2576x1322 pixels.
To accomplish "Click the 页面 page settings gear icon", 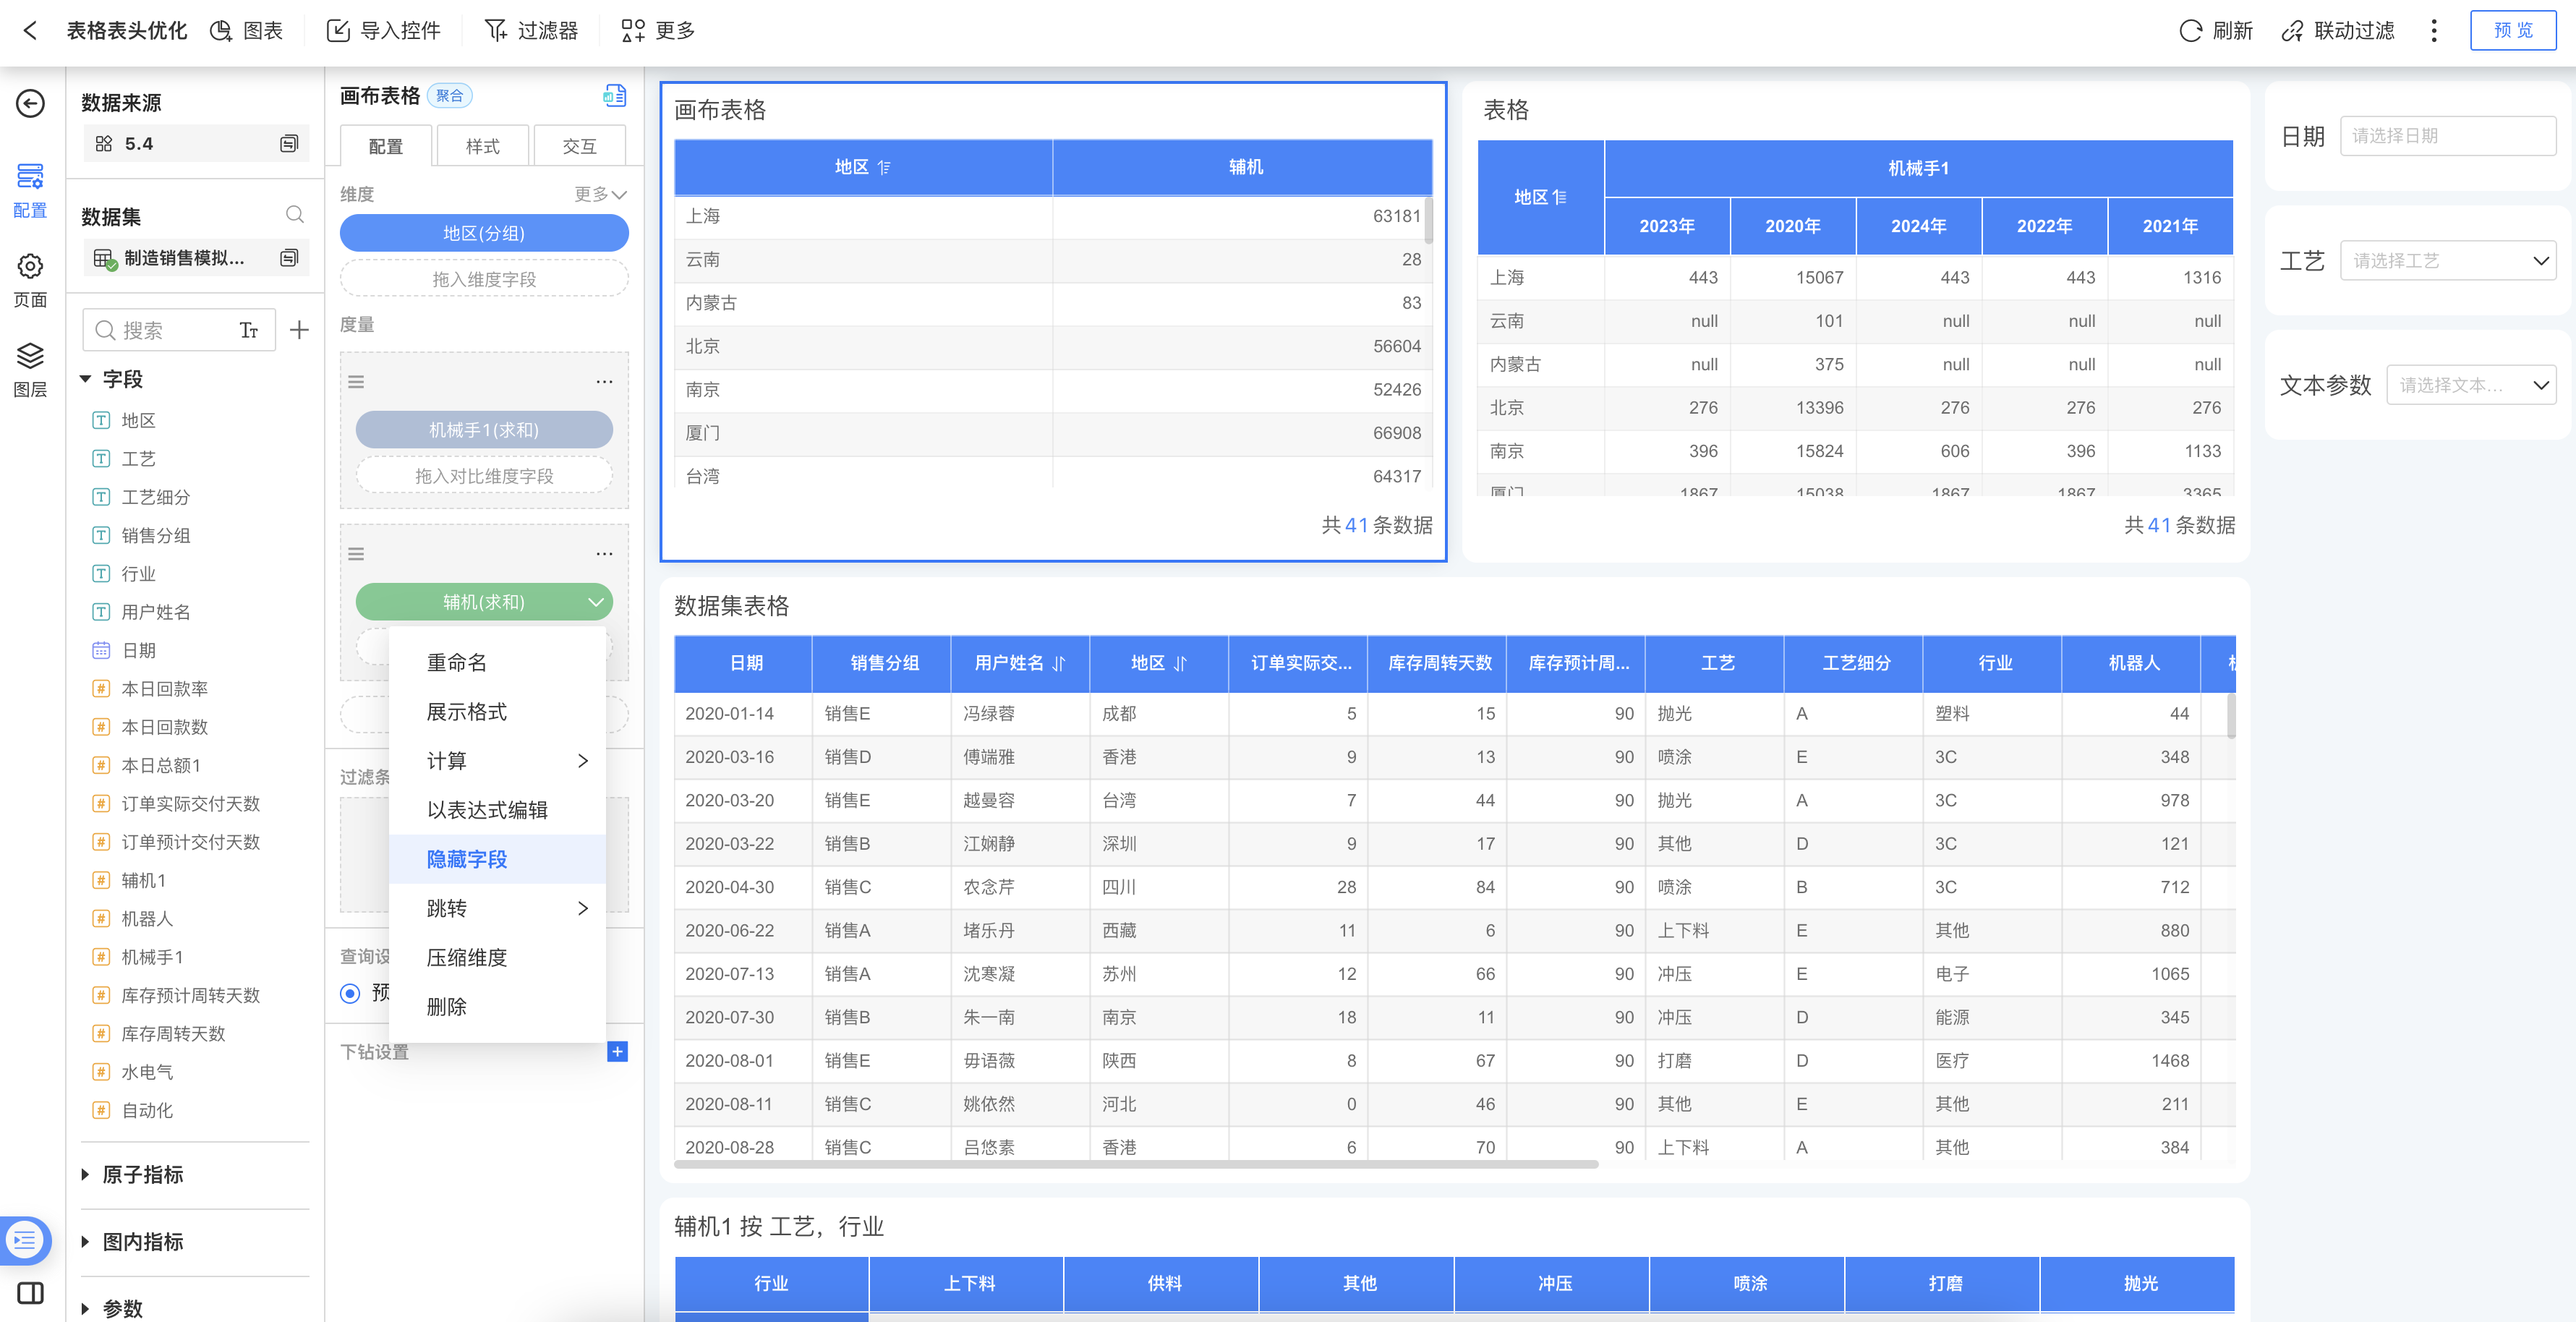I will coord(30,266).
